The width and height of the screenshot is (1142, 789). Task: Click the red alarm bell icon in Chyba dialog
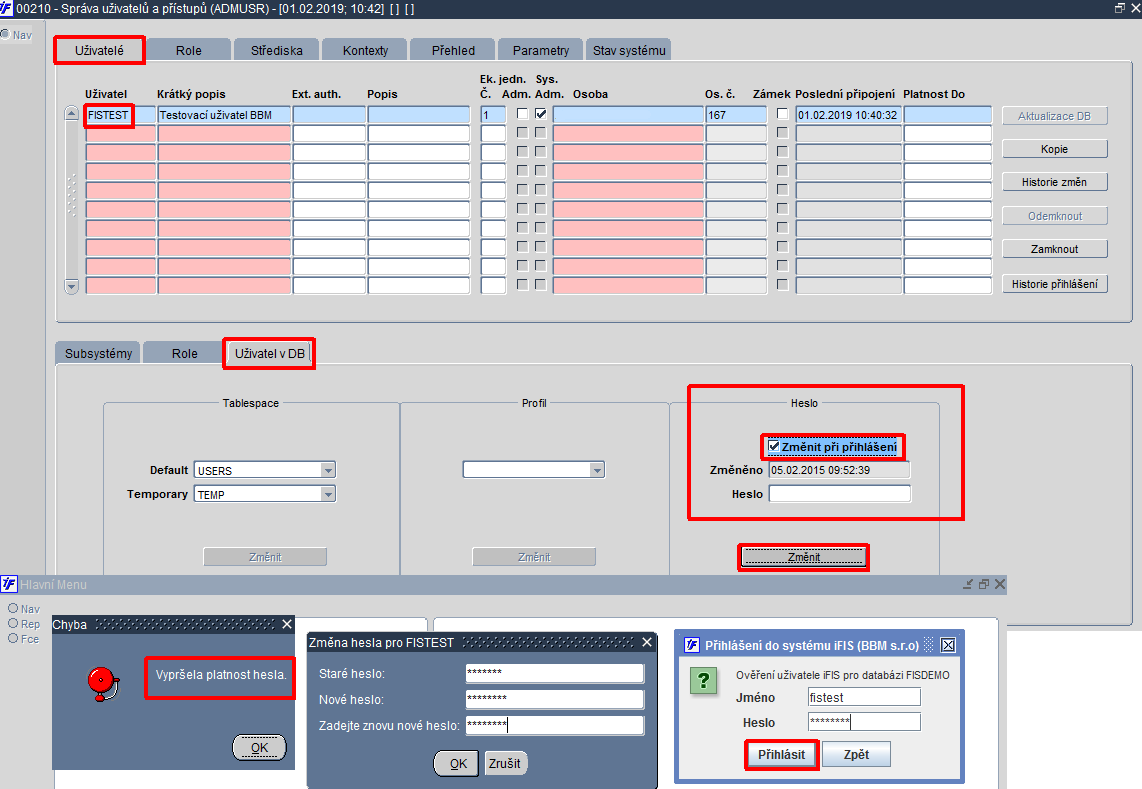103,684
